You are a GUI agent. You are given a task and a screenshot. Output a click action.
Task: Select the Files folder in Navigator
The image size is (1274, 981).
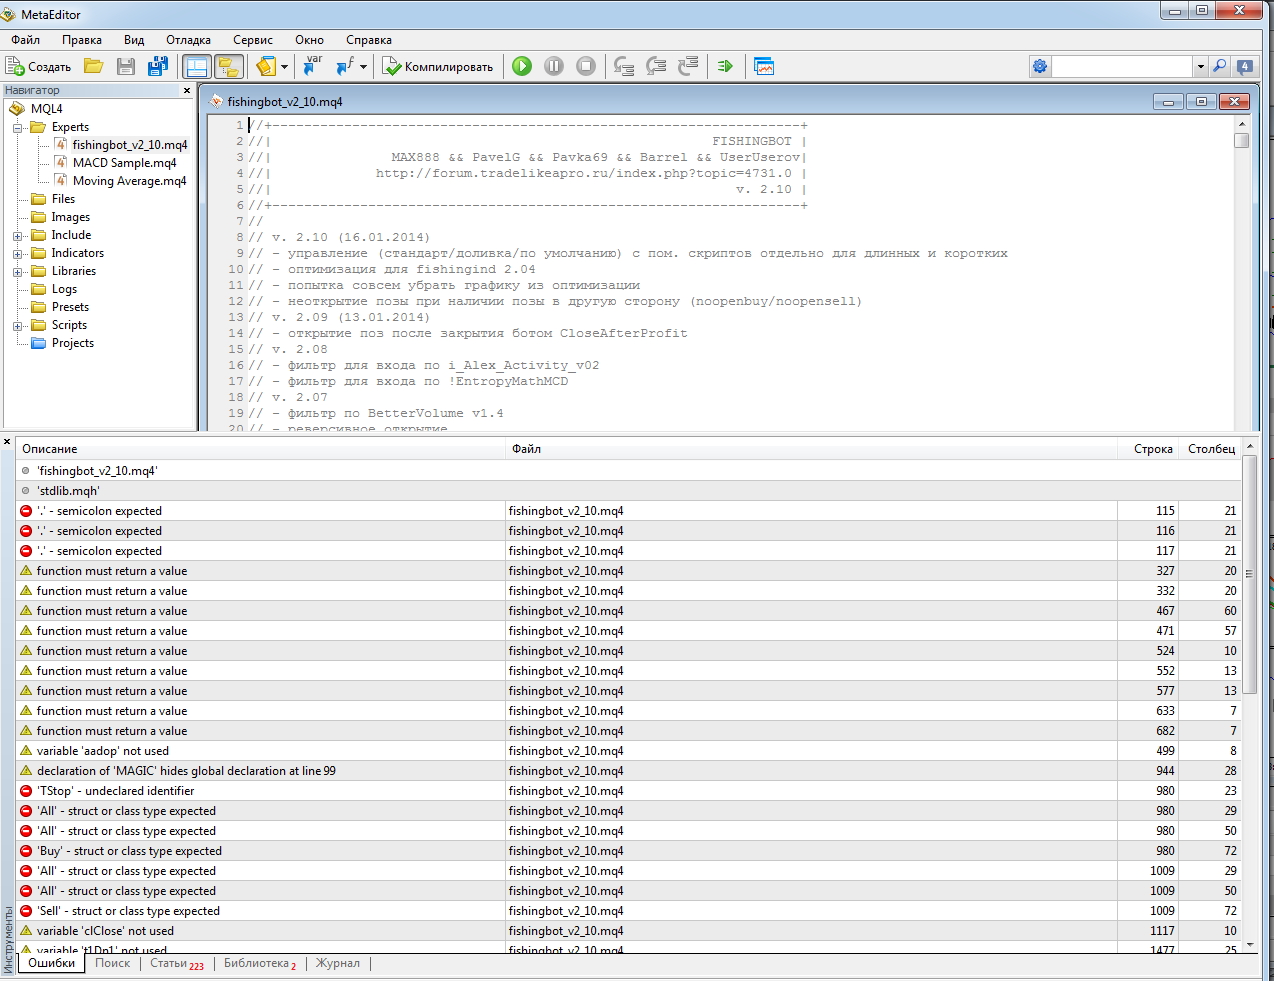(x=63, y=199)
